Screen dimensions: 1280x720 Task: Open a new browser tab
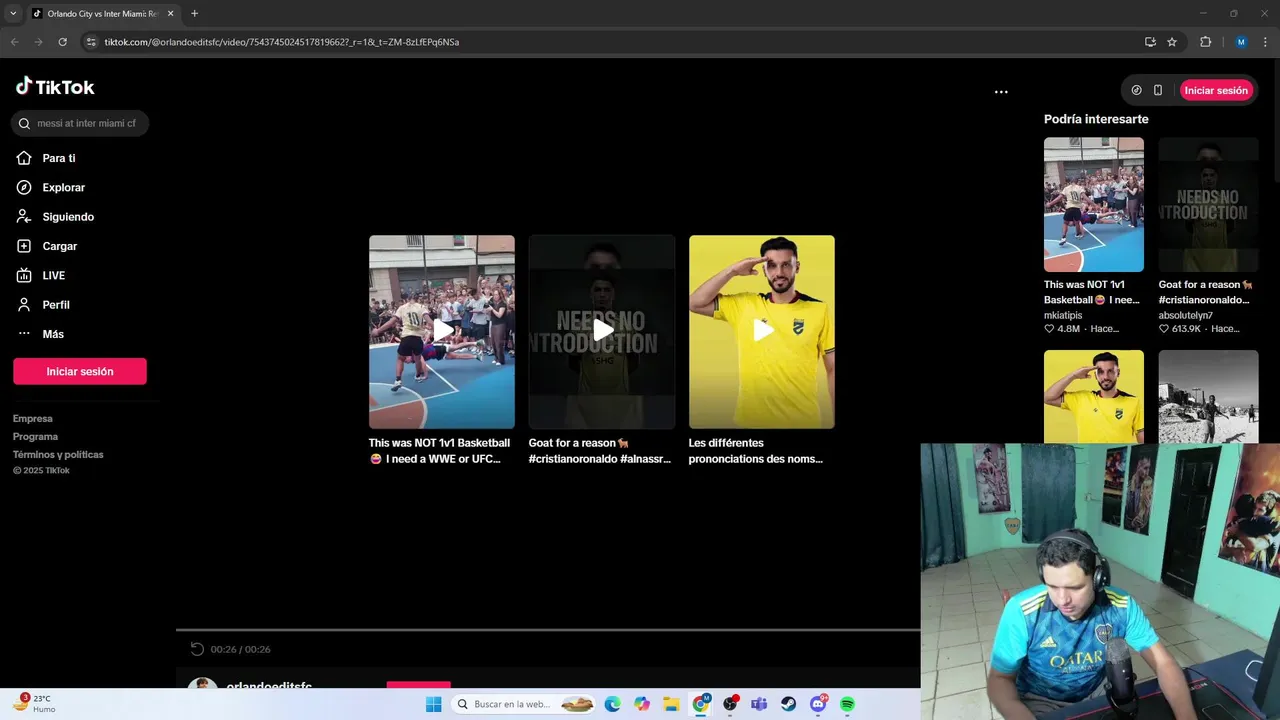click(x=194, y=14)
